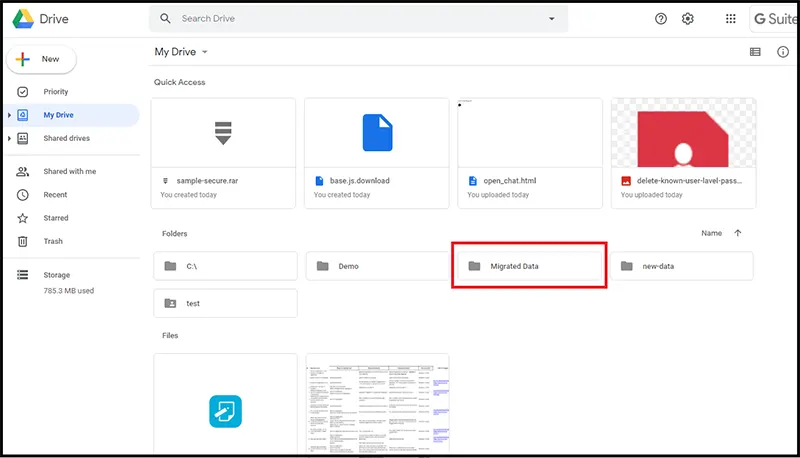Click the Starred star icon
Viewport: 800px width, 458px height.
[x=22, y=218]
